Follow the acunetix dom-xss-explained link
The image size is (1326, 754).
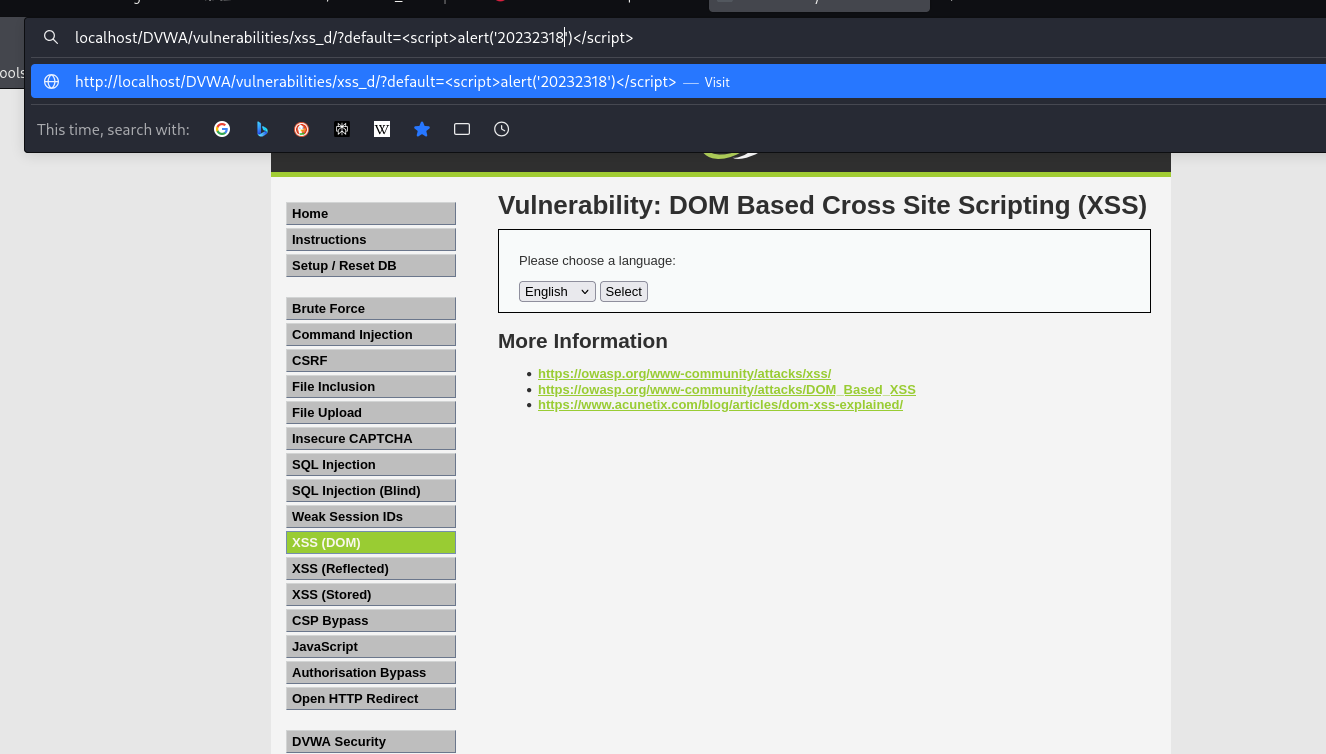coord(720,405)
